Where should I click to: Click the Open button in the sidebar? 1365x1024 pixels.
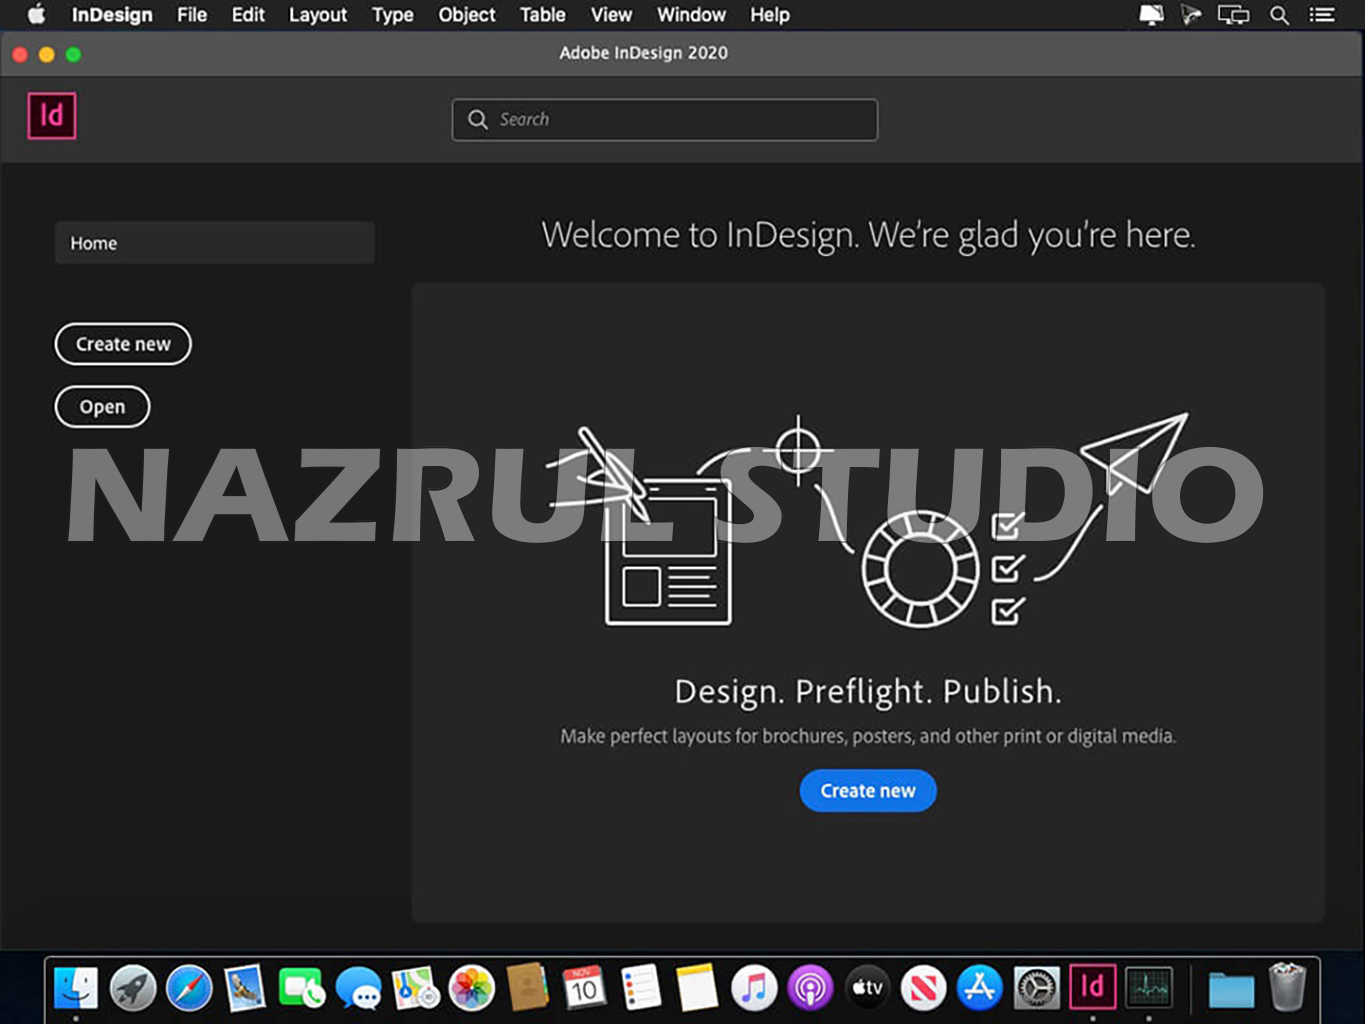(102, 407)
